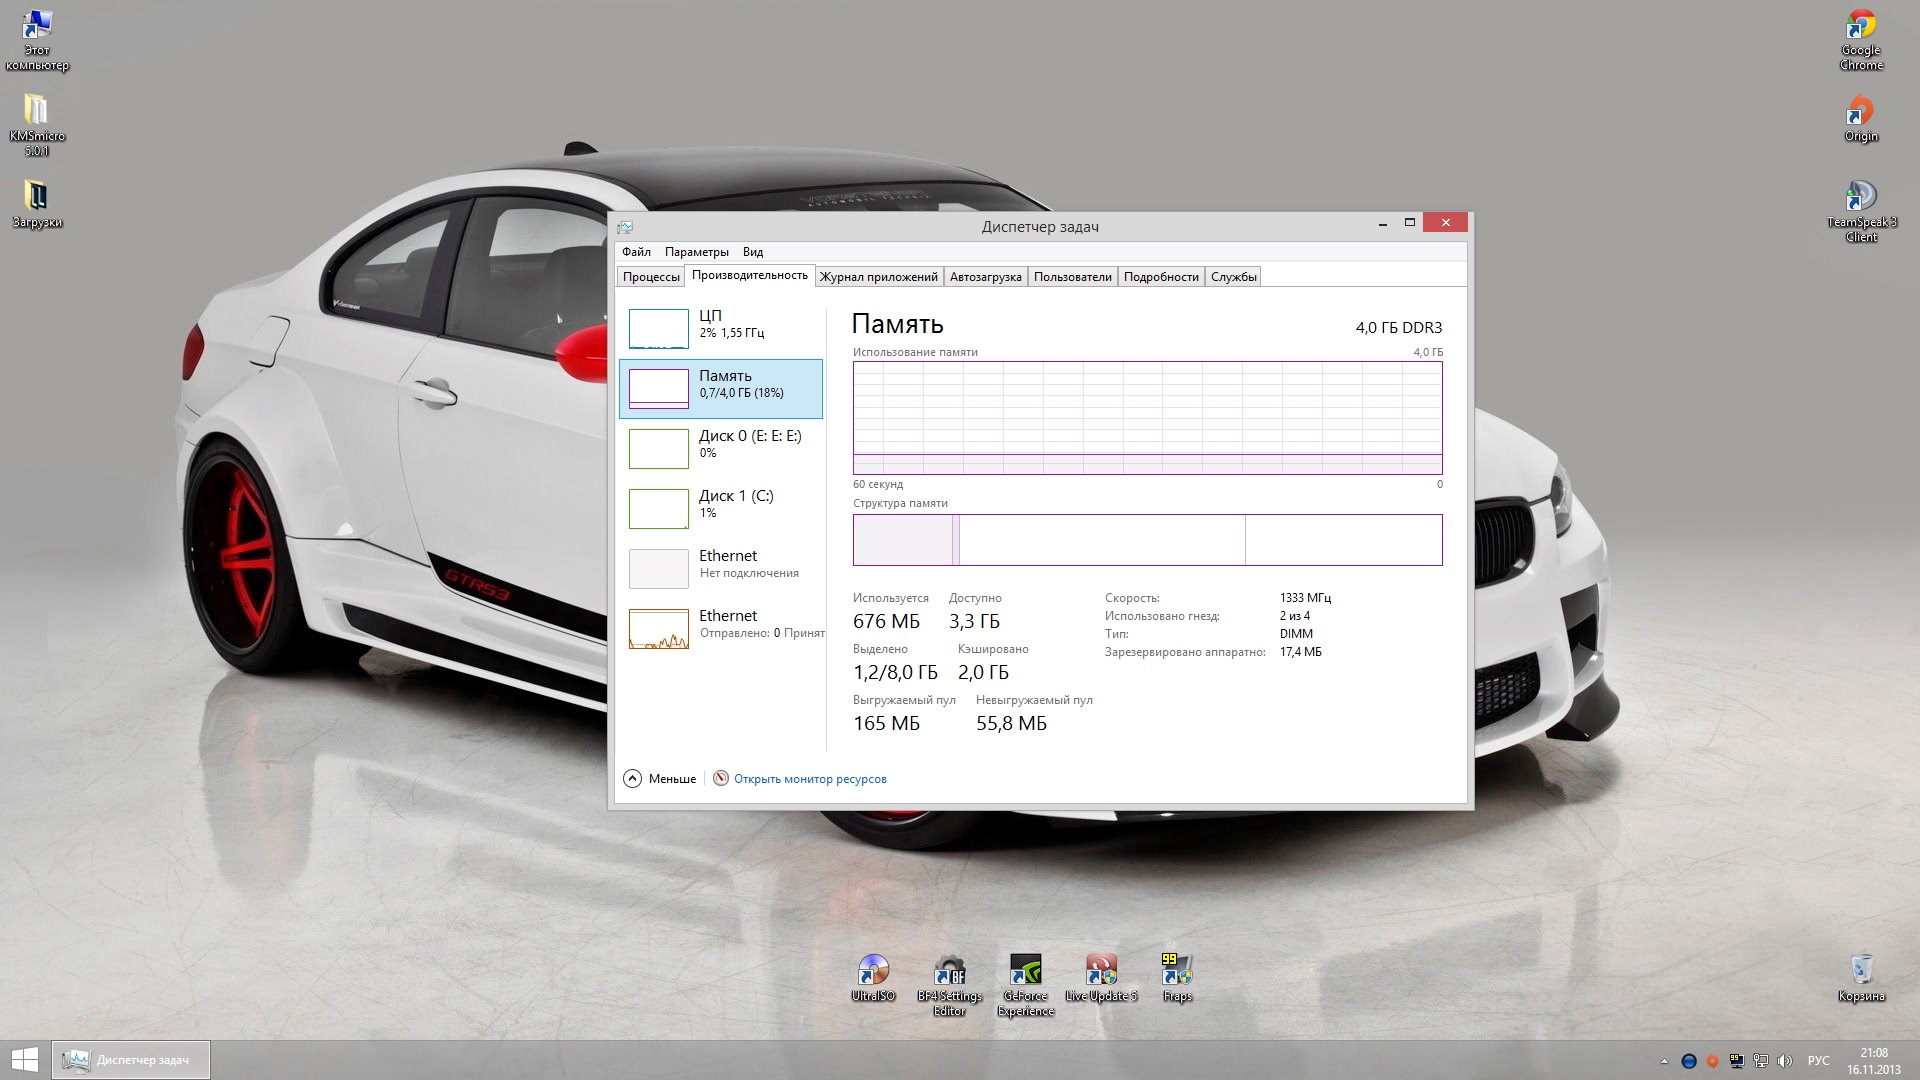Open the Файл menu
Viewport: 1920px width, 1080px height.
coord(636,252)
